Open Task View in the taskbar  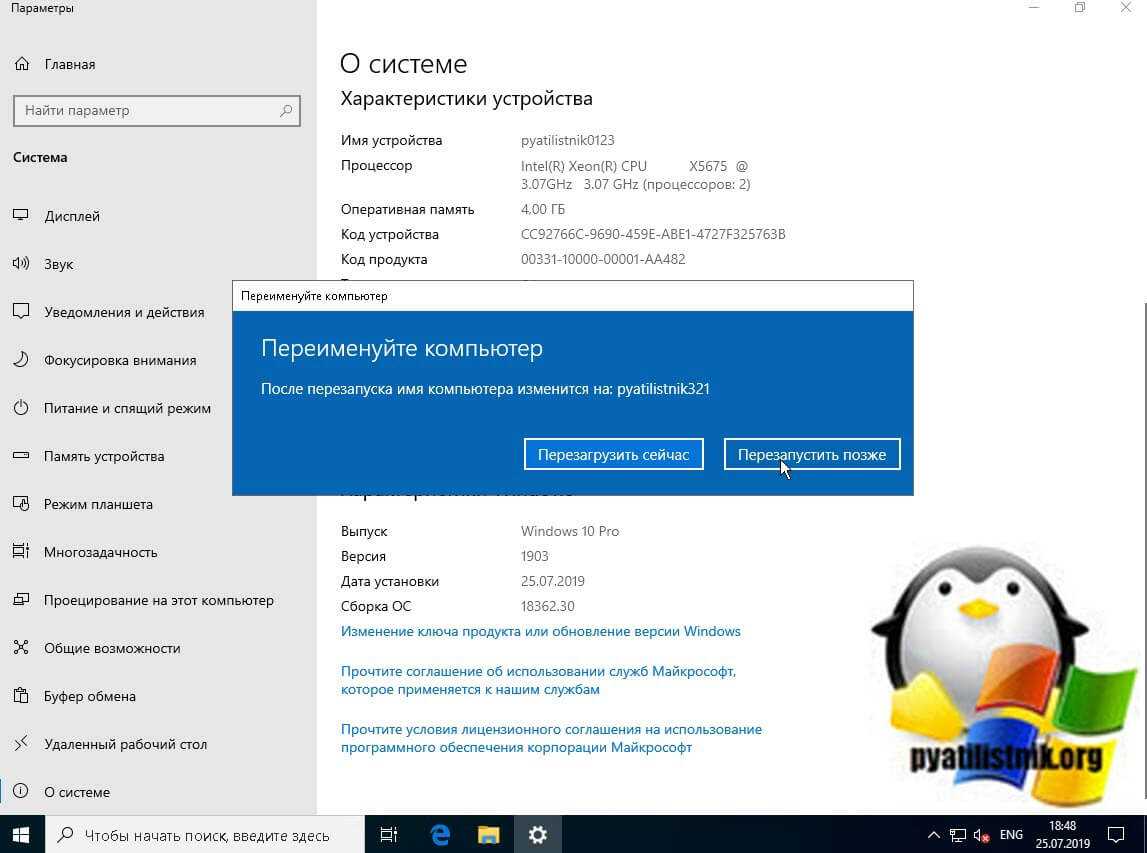tap(389, 835)
